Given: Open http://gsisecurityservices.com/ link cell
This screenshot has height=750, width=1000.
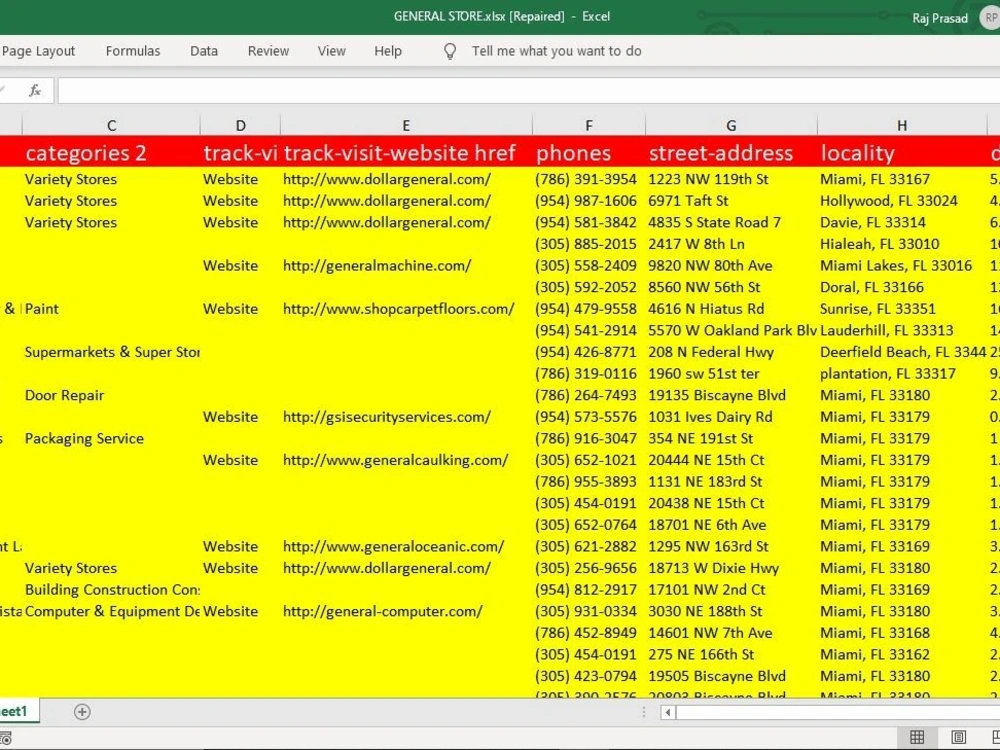Looking at the screenshot, I should pyautogui.click(x=406, y=417).
